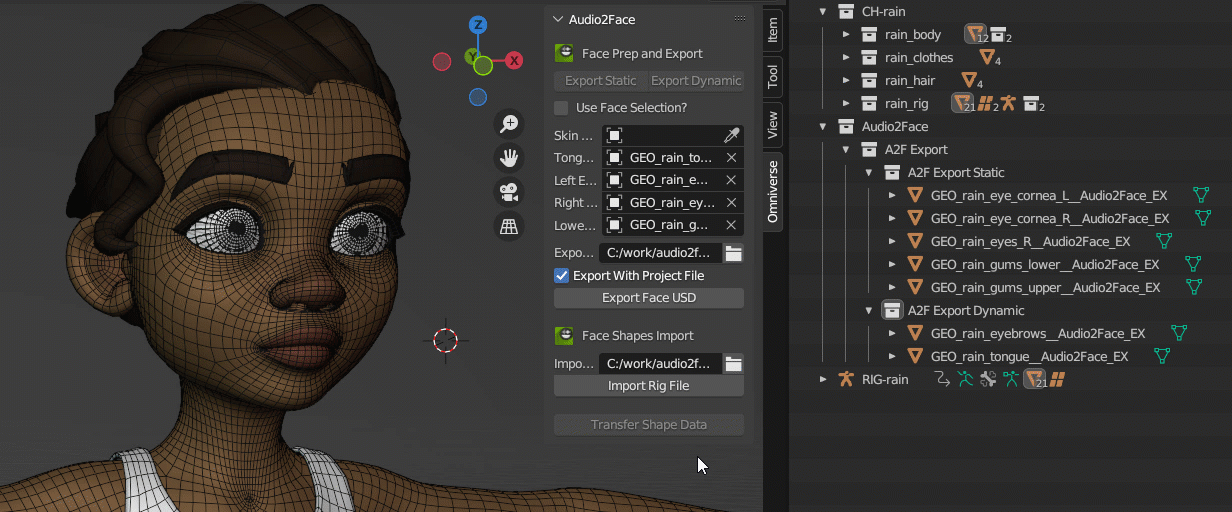Click the negative X axis gizmo circle

(442, 62)
